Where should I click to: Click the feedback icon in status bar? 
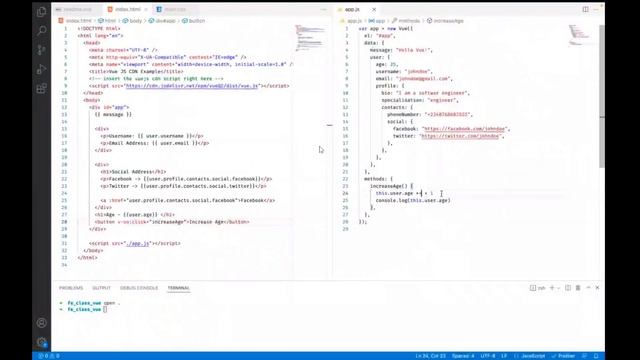[x=584, y=356]
